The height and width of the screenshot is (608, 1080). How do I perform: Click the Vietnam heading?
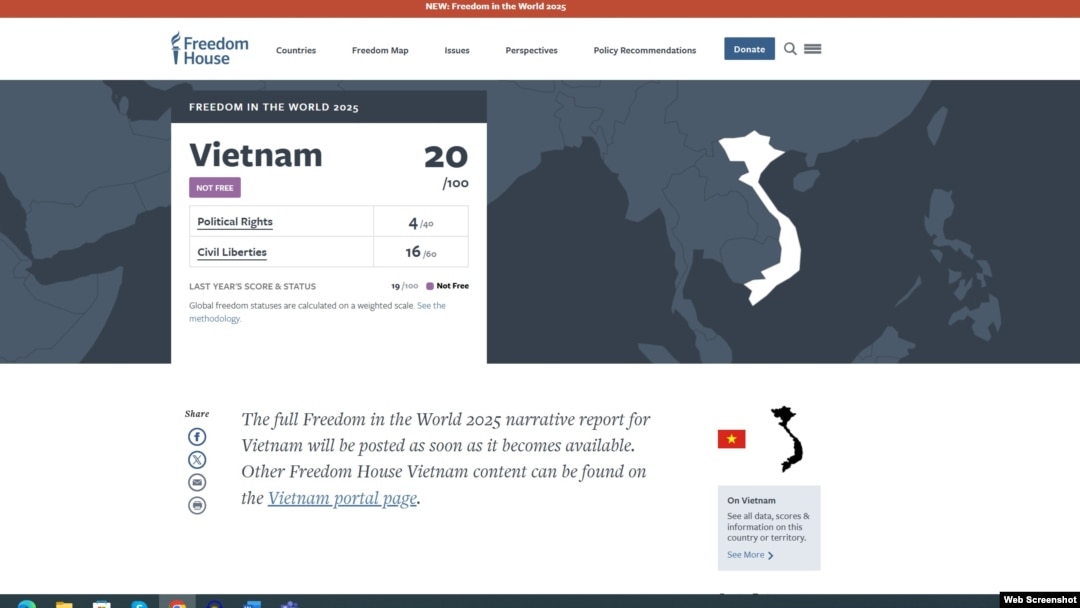[x=256, y=155]
